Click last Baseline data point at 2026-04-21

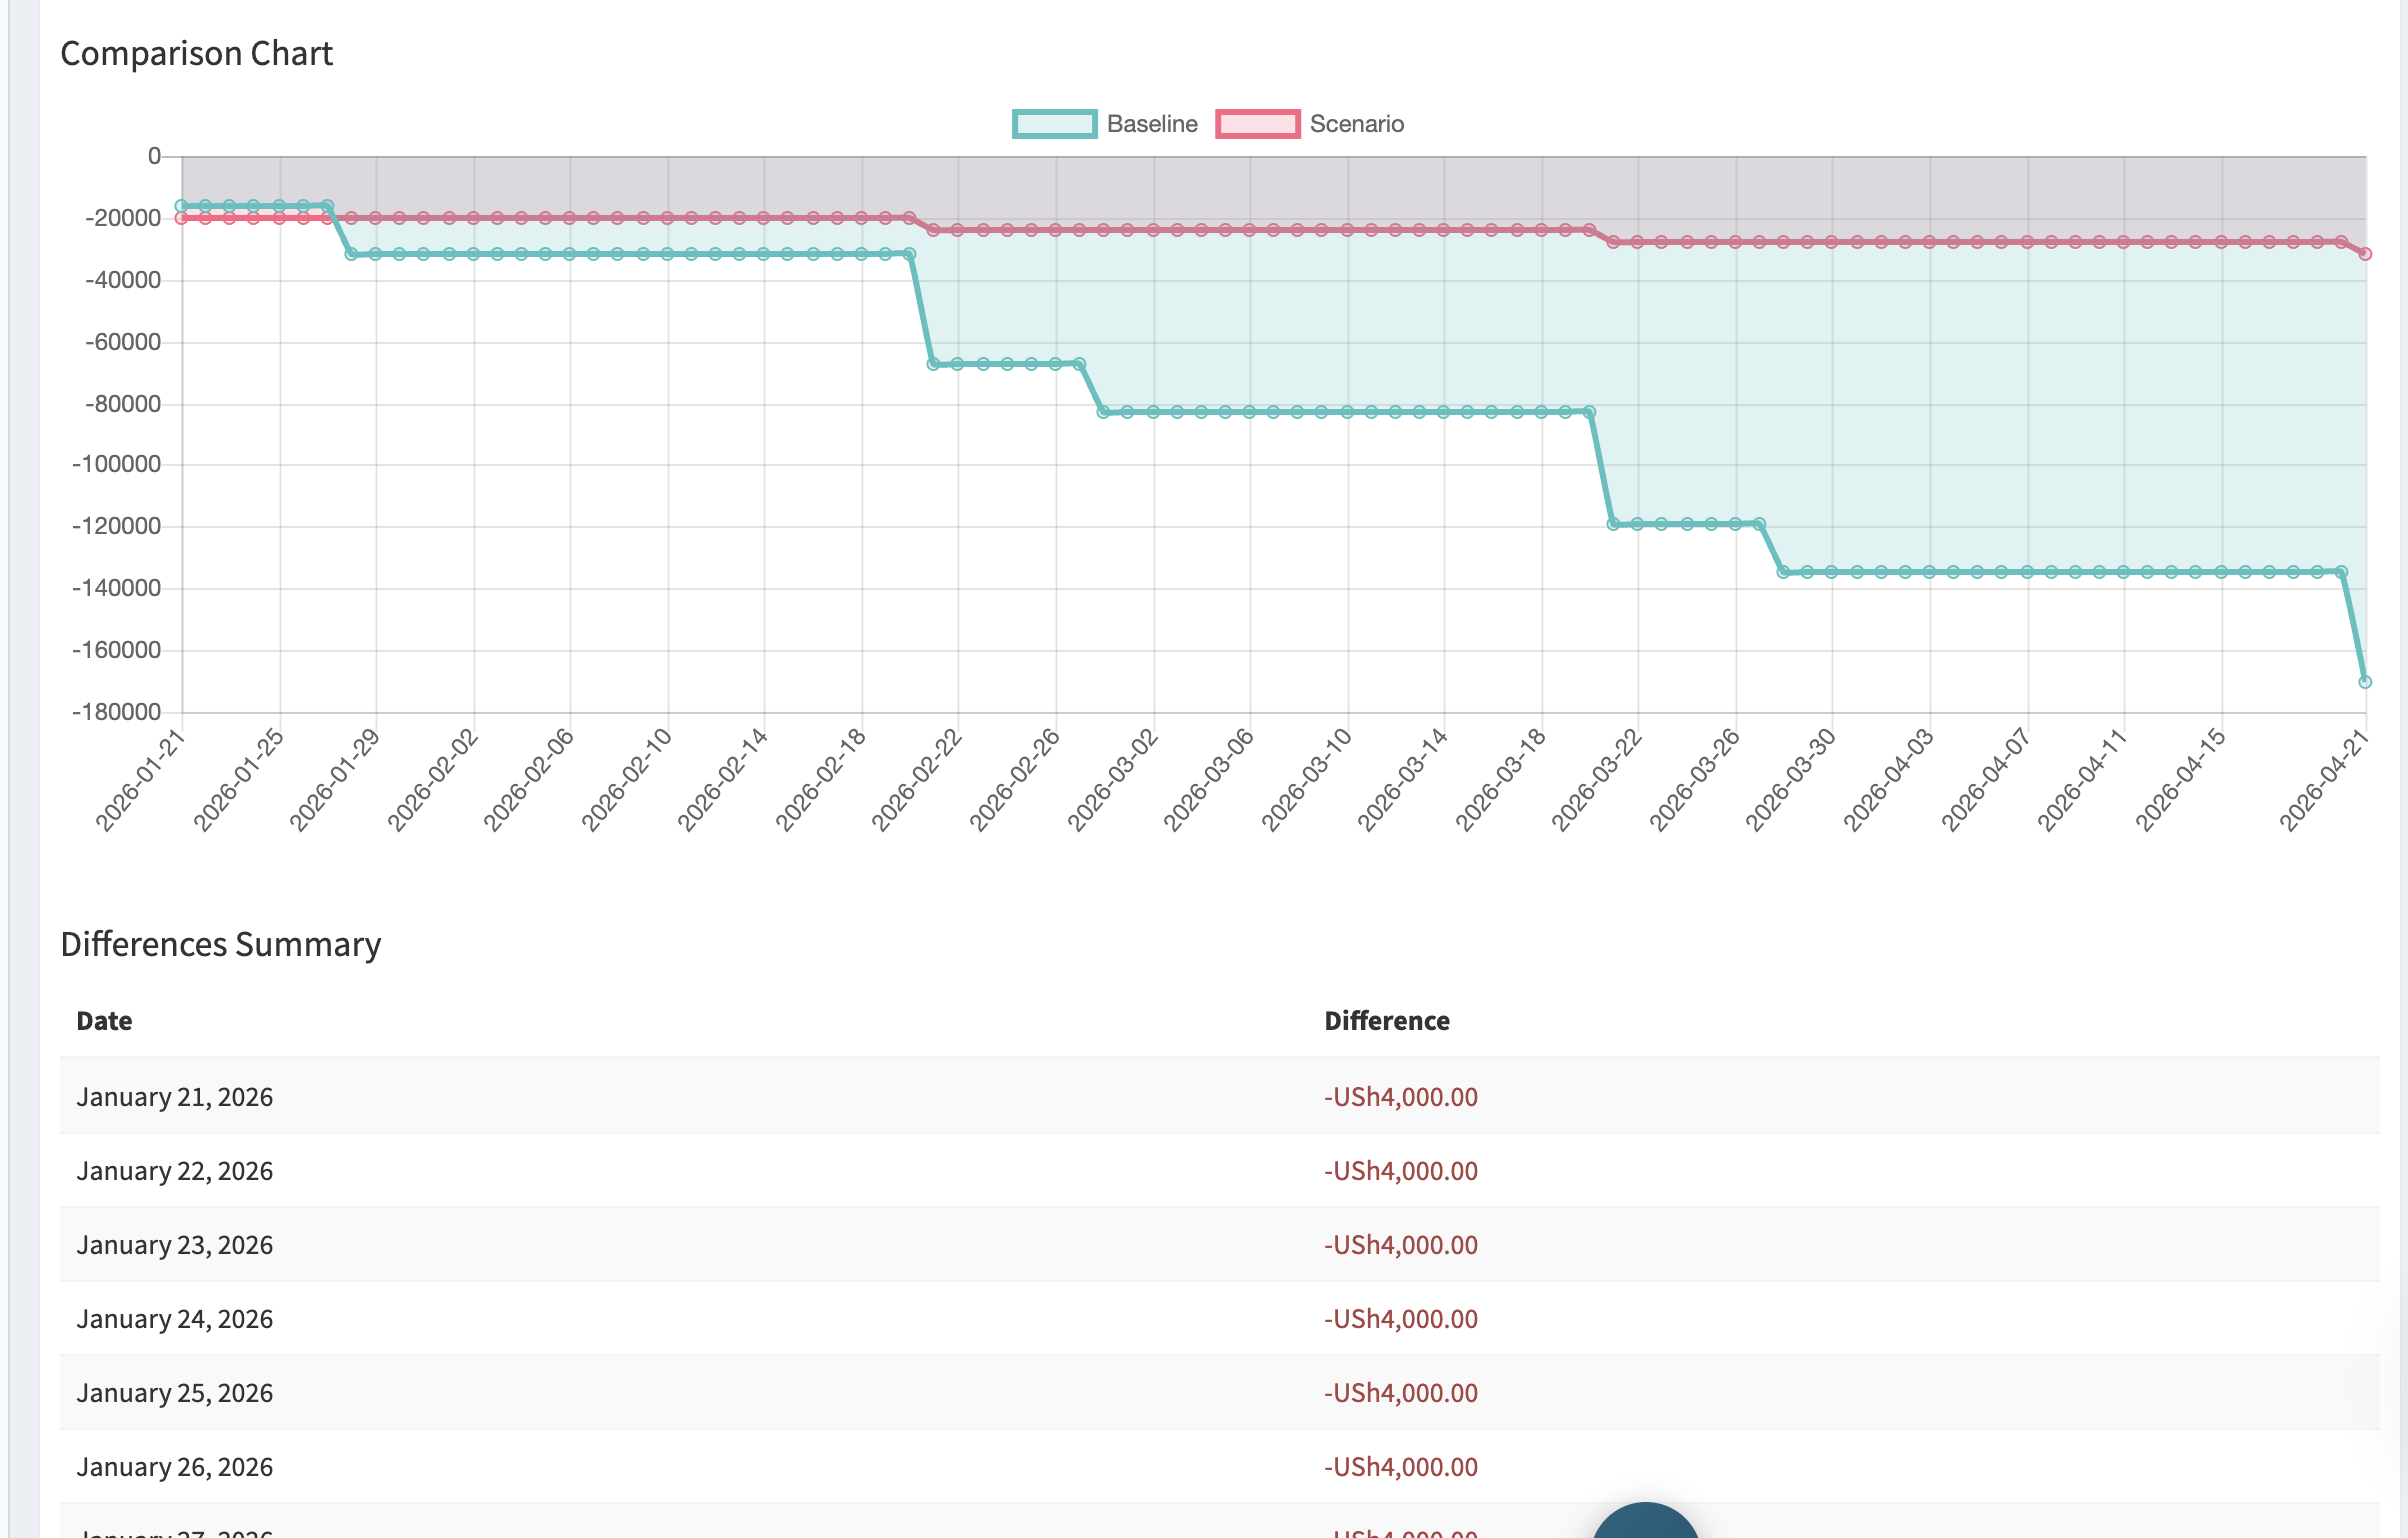click(x=2365, y=682)
